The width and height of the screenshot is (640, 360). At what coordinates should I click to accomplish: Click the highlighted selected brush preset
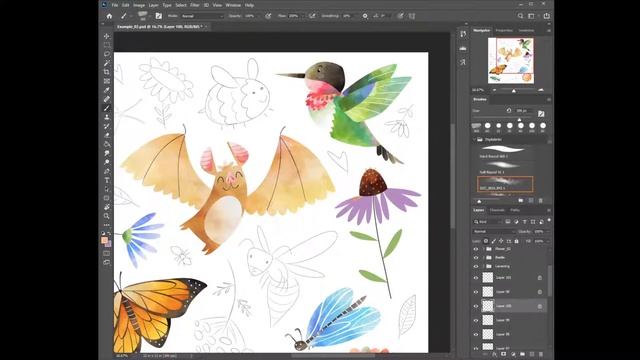(505, 184)
